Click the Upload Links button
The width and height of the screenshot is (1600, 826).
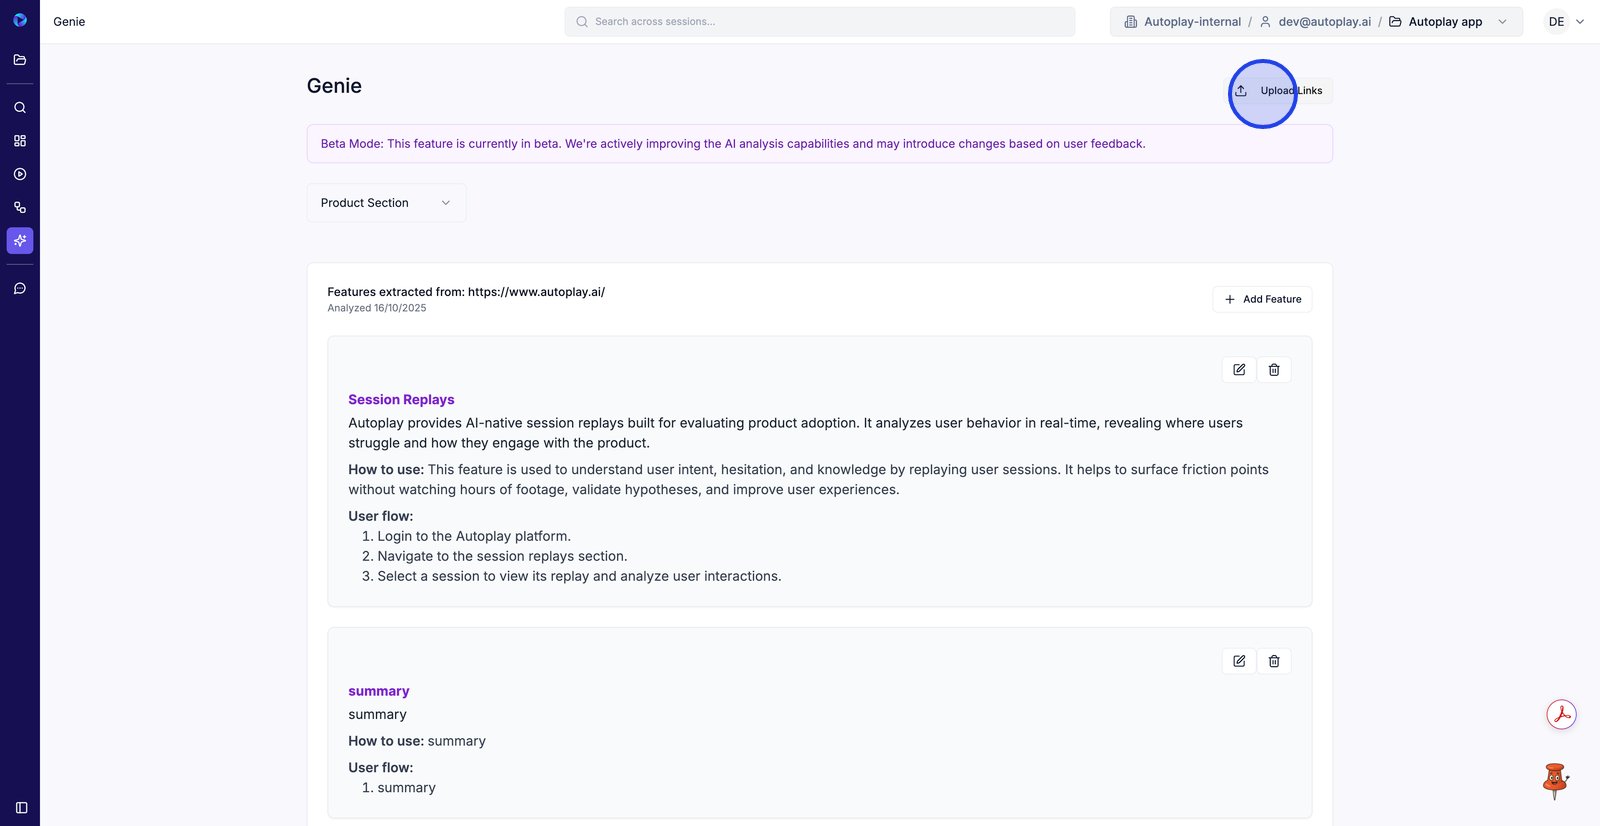pos(1281,91)
